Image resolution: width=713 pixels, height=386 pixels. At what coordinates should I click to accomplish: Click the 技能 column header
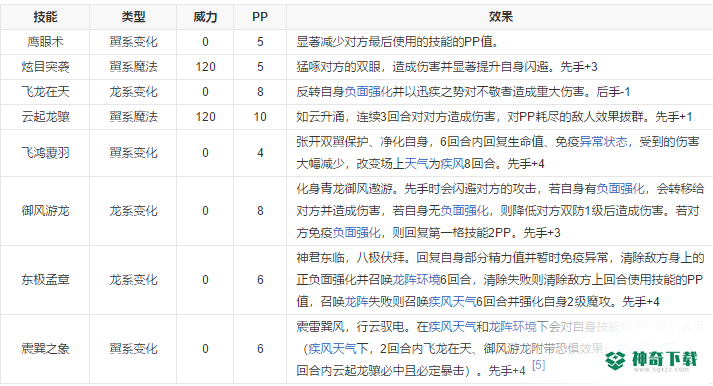click(45, 17)
